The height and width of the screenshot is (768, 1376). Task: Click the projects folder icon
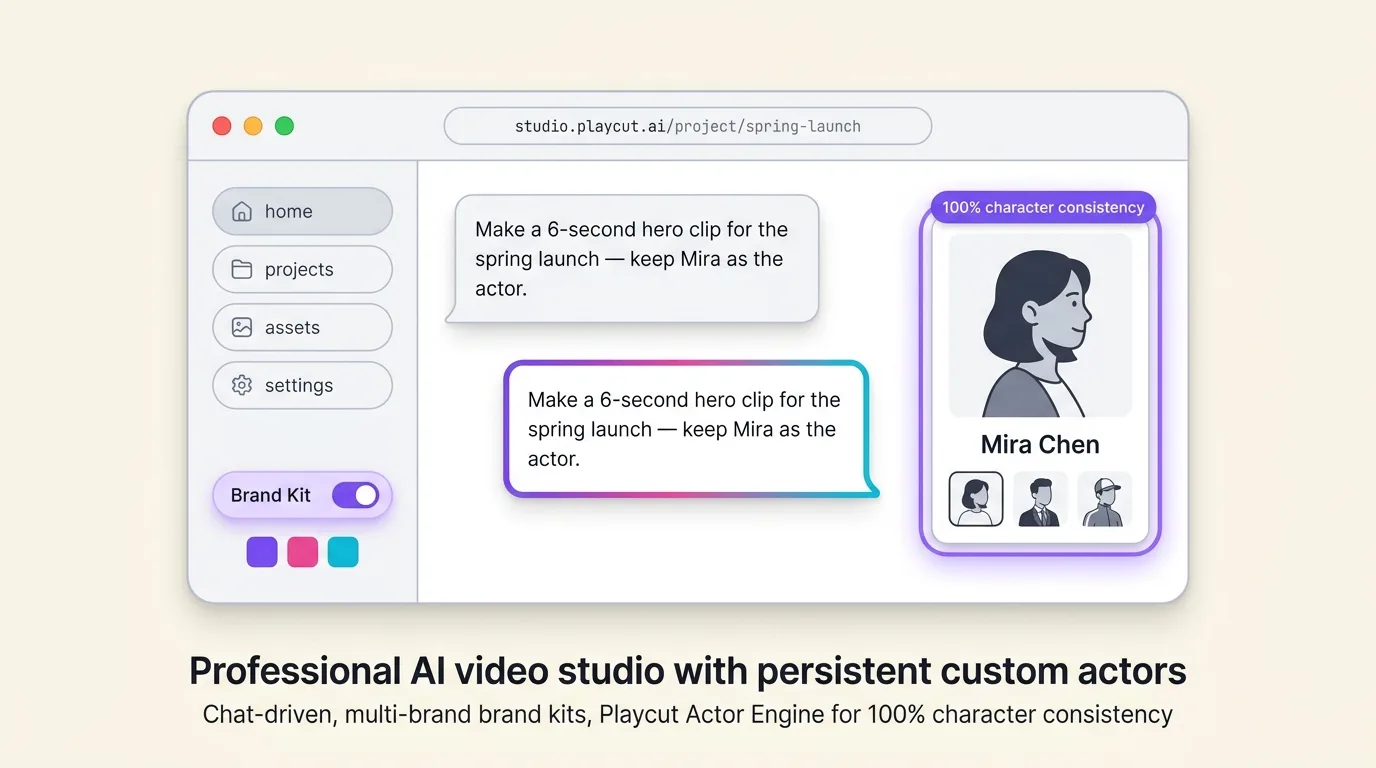(x=241, y=269)
